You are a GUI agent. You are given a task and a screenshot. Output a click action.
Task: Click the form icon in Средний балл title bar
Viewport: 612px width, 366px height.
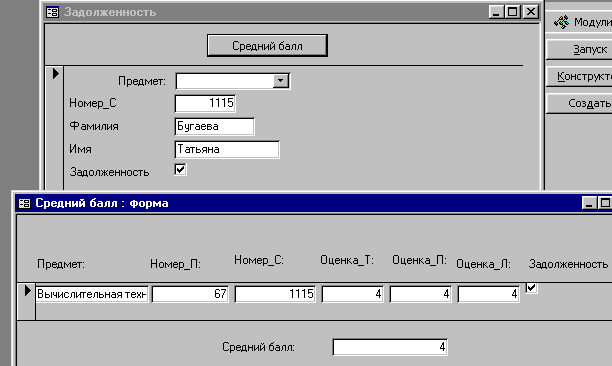(x=25, y=203)
